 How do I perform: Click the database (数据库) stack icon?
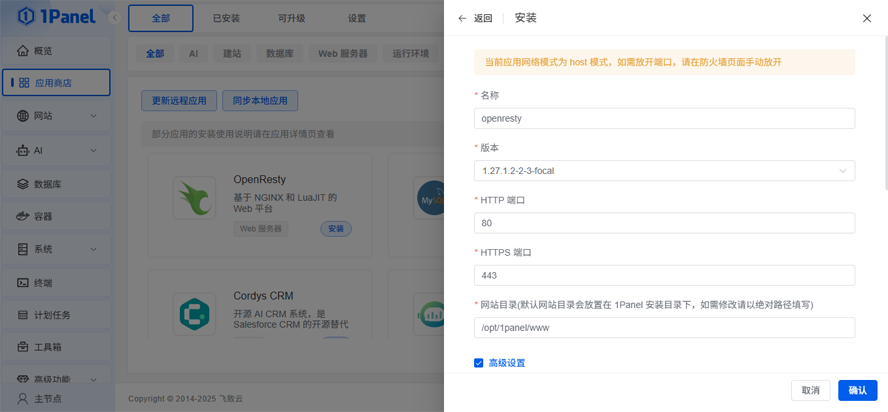pos(23,184)
